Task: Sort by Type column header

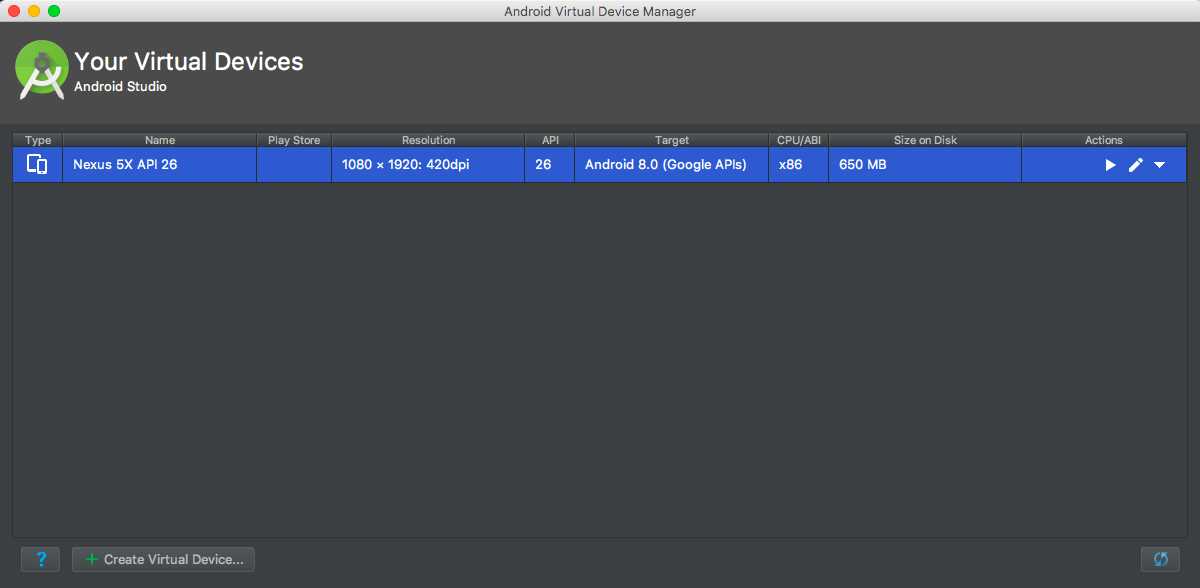Action: [x=38, y=140]
